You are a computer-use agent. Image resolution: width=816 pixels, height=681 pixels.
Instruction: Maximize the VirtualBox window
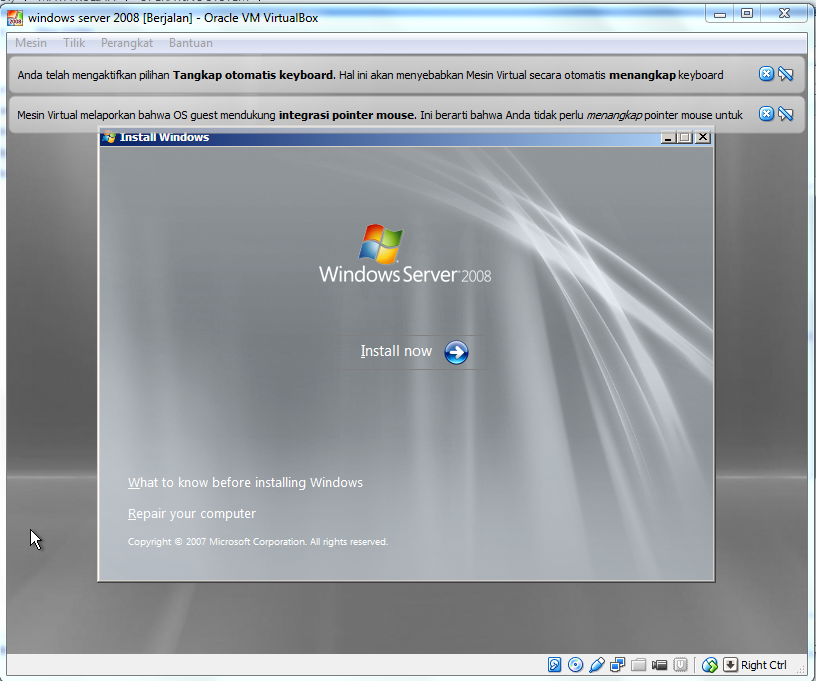747,14
